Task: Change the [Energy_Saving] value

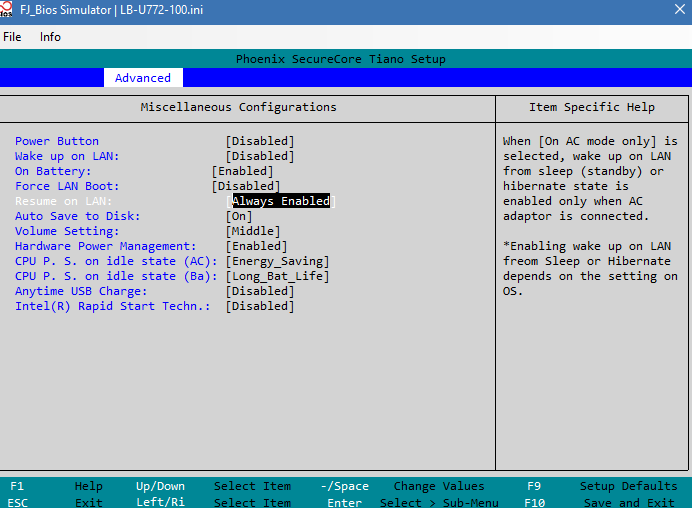Action: [x=278, y=261]
